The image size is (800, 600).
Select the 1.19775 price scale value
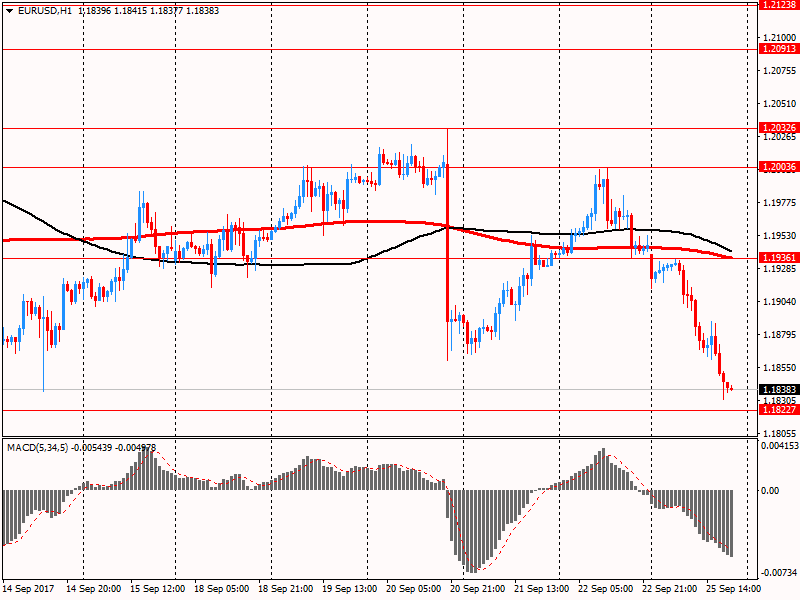pos(780,203)
